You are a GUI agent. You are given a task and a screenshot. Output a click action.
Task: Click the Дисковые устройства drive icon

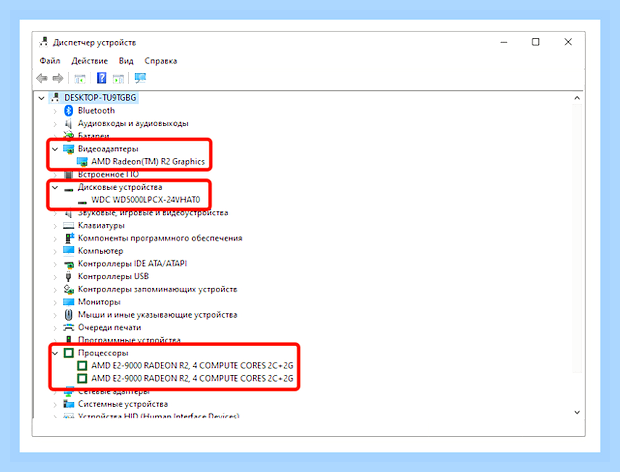[x=68, y=190]
